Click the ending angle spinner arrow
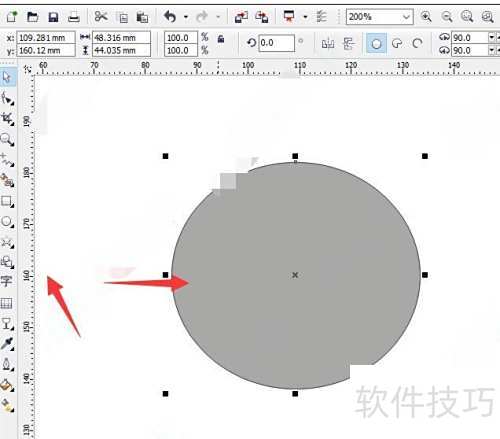The width and height of the screenshot is (500, 439). click(492, 50)
